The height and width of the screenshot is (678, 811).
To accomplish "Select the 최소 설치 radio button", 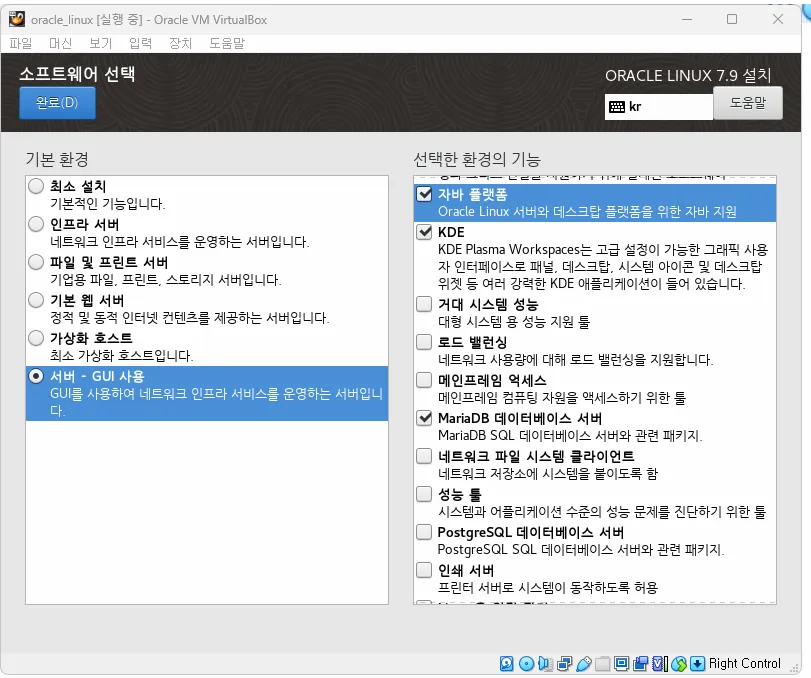I will 36,186.
